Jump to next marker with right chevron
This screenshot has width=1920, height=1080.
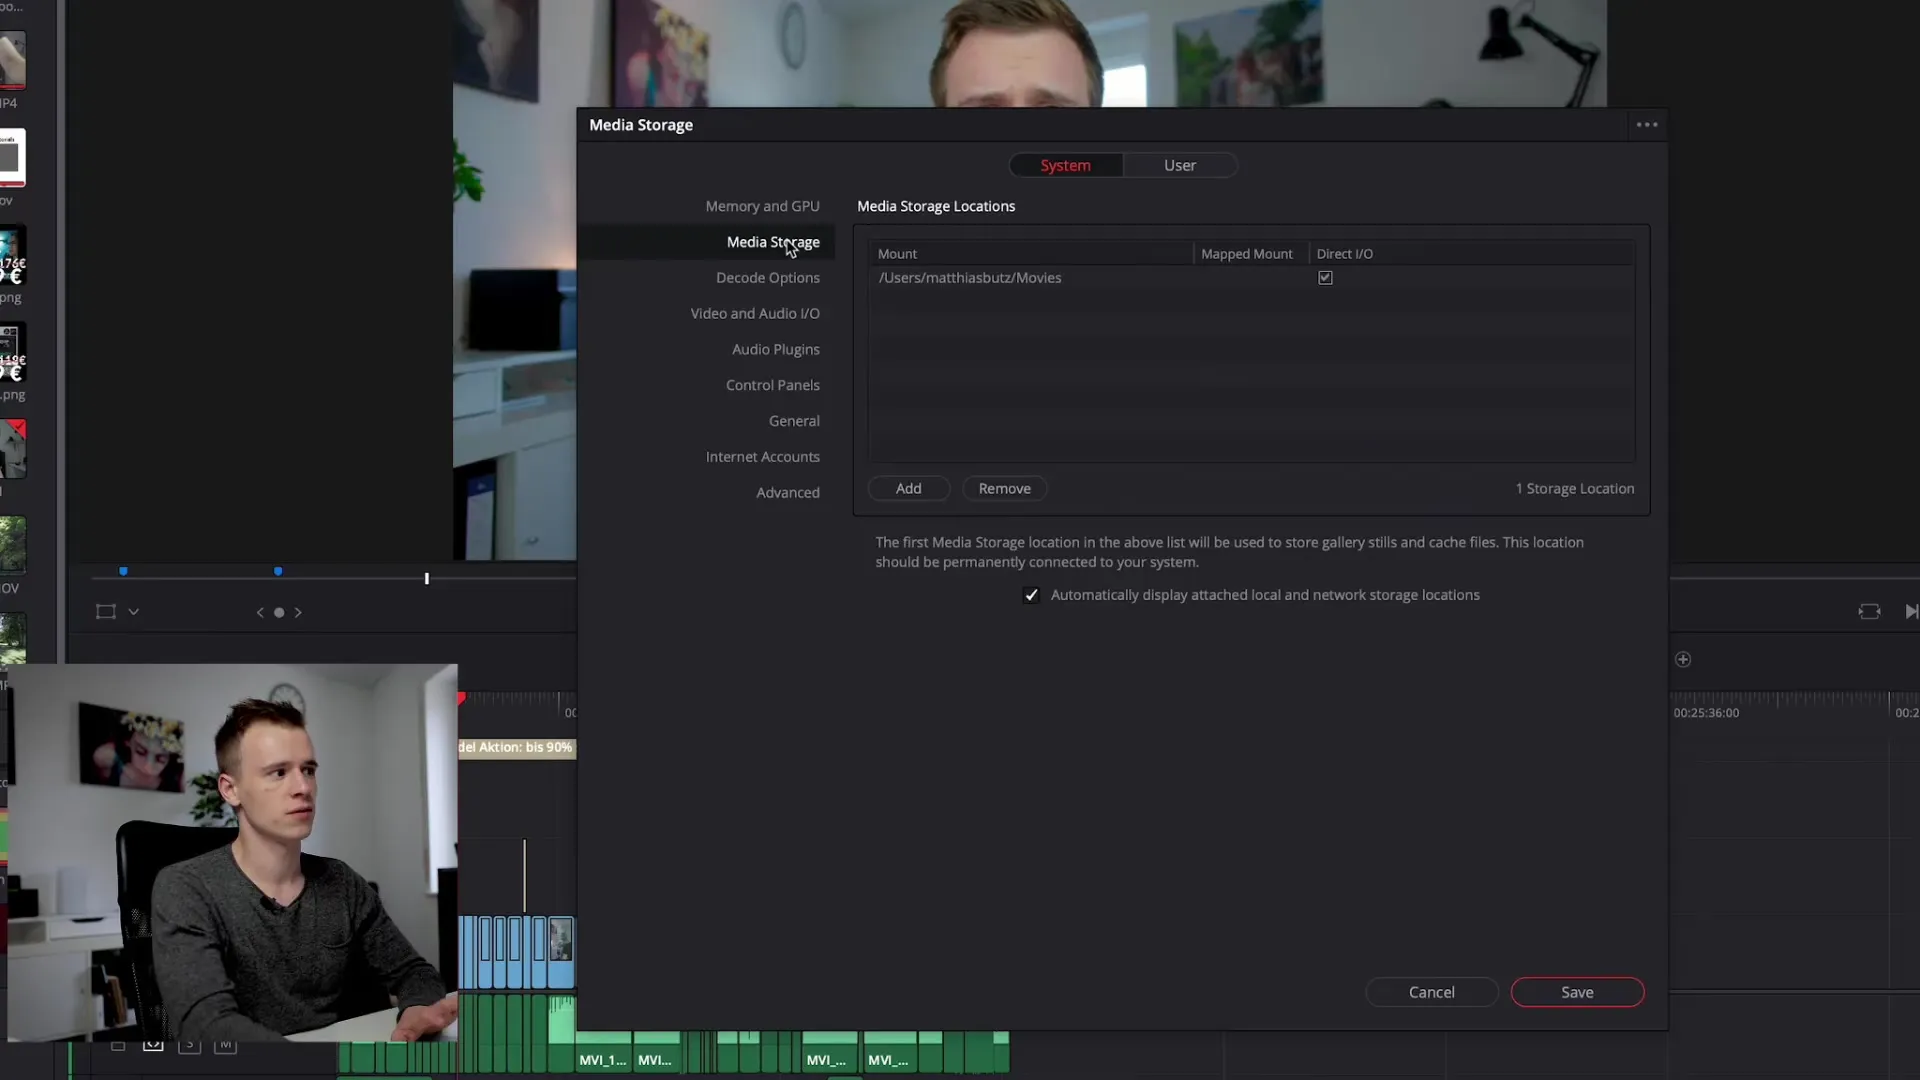[298, 613]
